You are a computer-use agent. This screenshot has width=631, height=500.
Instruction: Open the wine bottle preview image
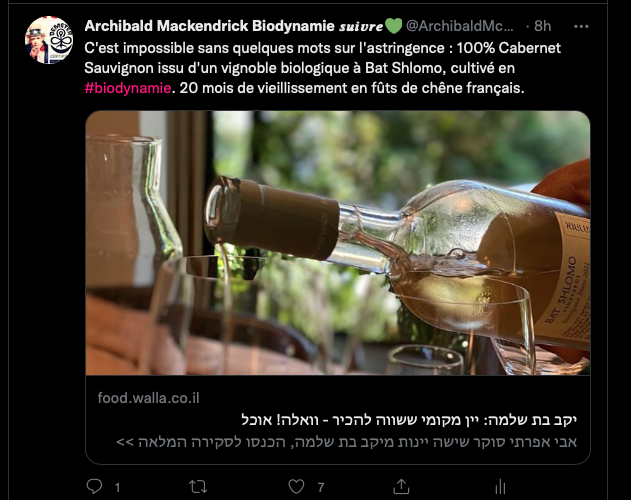[x=338, y=243]
